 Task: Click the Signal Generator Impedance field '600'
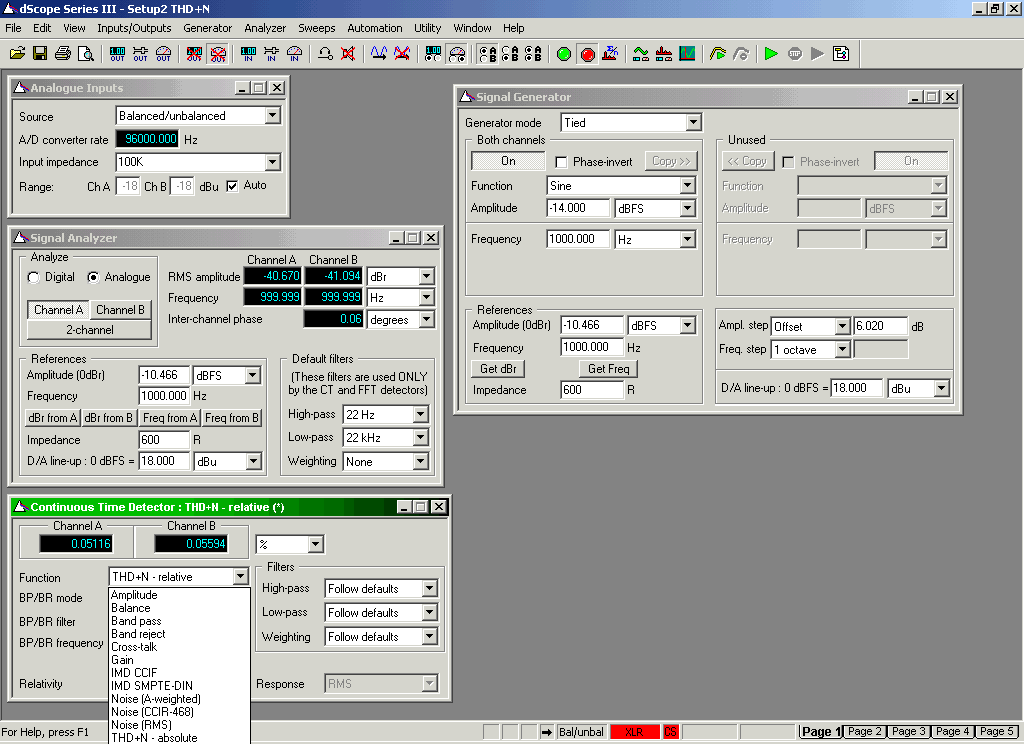pyautogui.click(x=592, y=390)
